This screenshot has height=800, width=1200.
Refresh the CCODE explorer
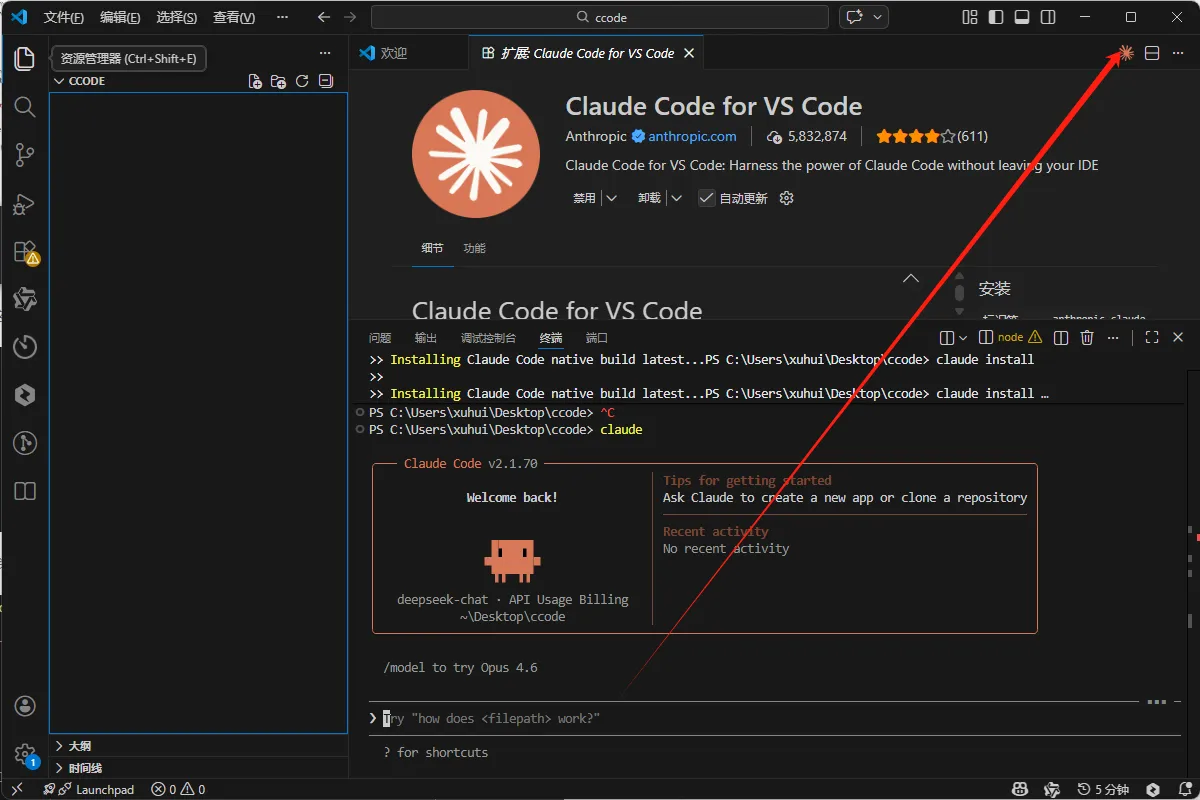pos(302,81)
